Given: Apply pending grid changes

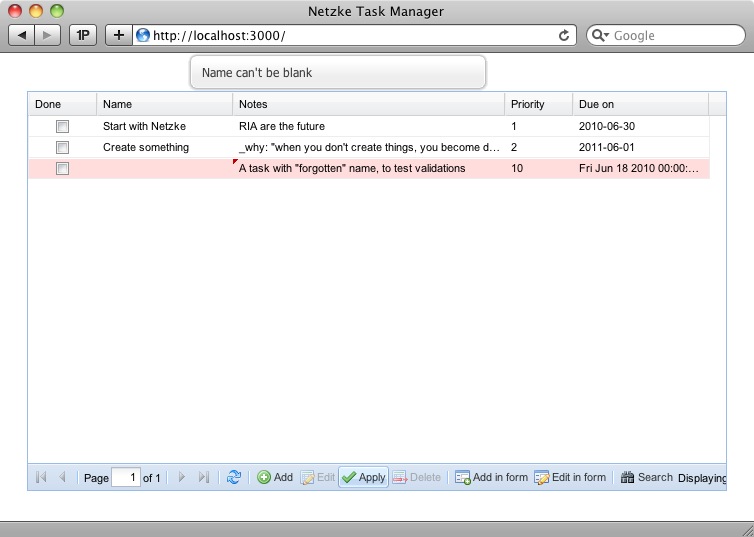Looking at the screenshot, I should click(x=364, y=477).
